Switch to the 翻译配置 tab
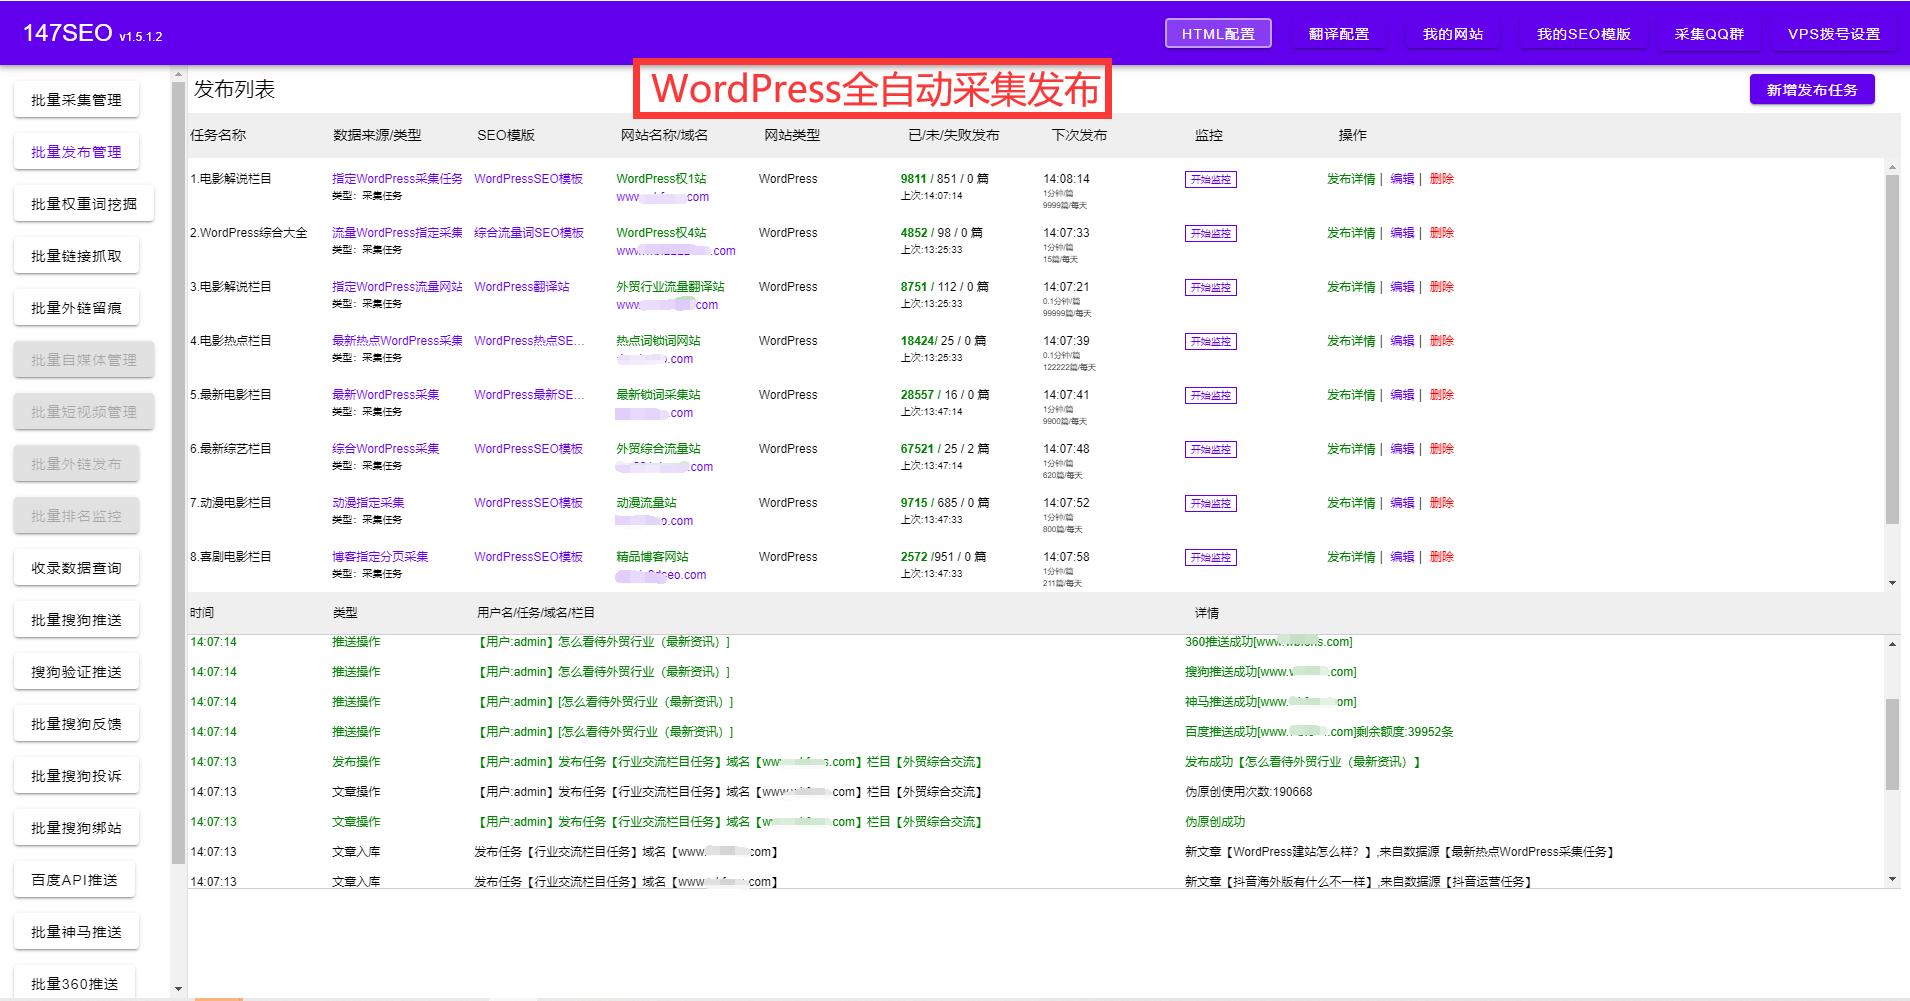1910x1001 pixels. 1338,32
